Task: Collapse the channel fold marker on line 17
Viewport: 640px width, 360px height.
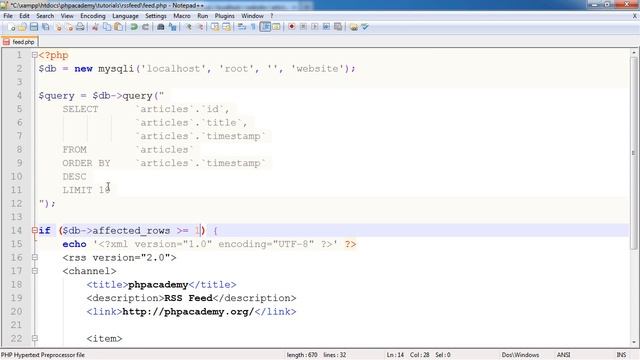Action: (35, 271)
